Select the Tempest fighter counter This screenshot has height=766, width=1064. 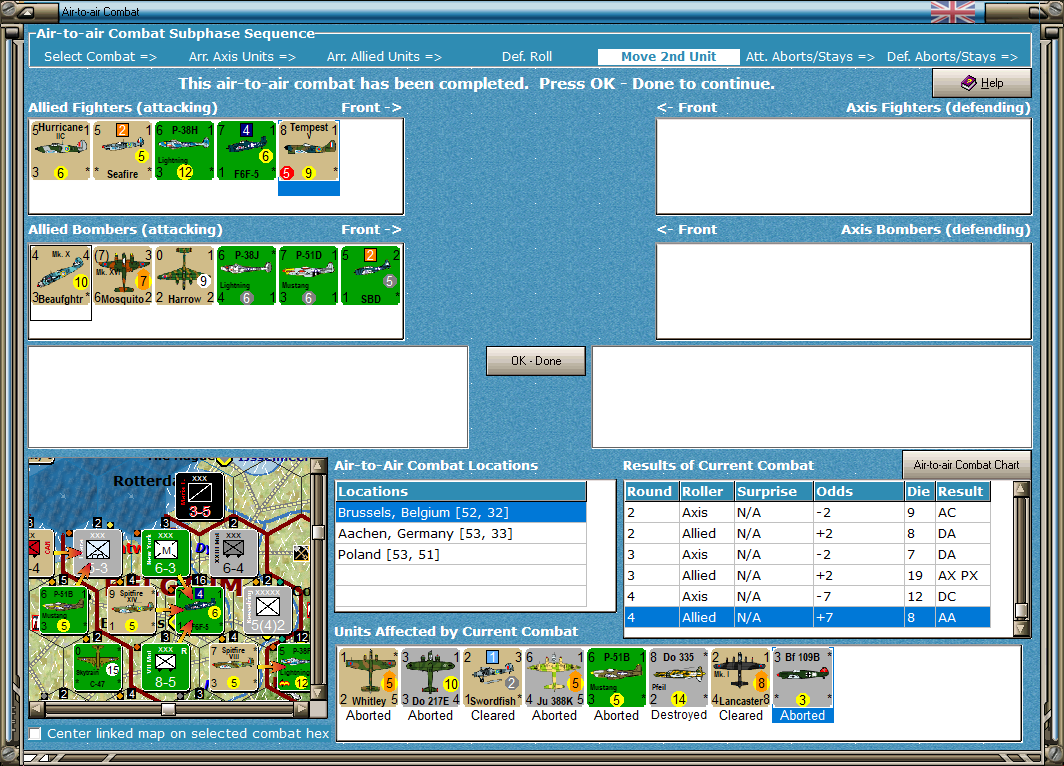309,151
